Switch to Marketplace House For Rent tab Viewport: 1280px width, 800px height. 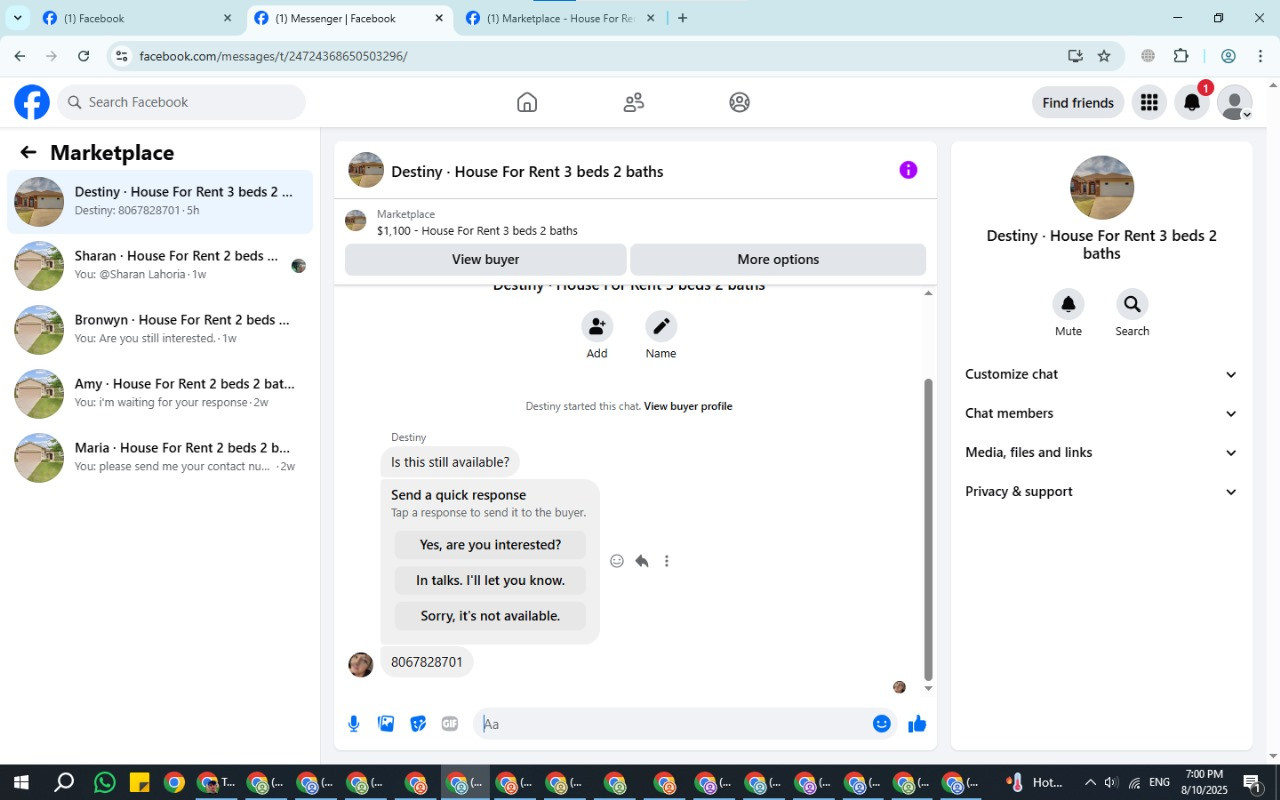tap(558, 18)
